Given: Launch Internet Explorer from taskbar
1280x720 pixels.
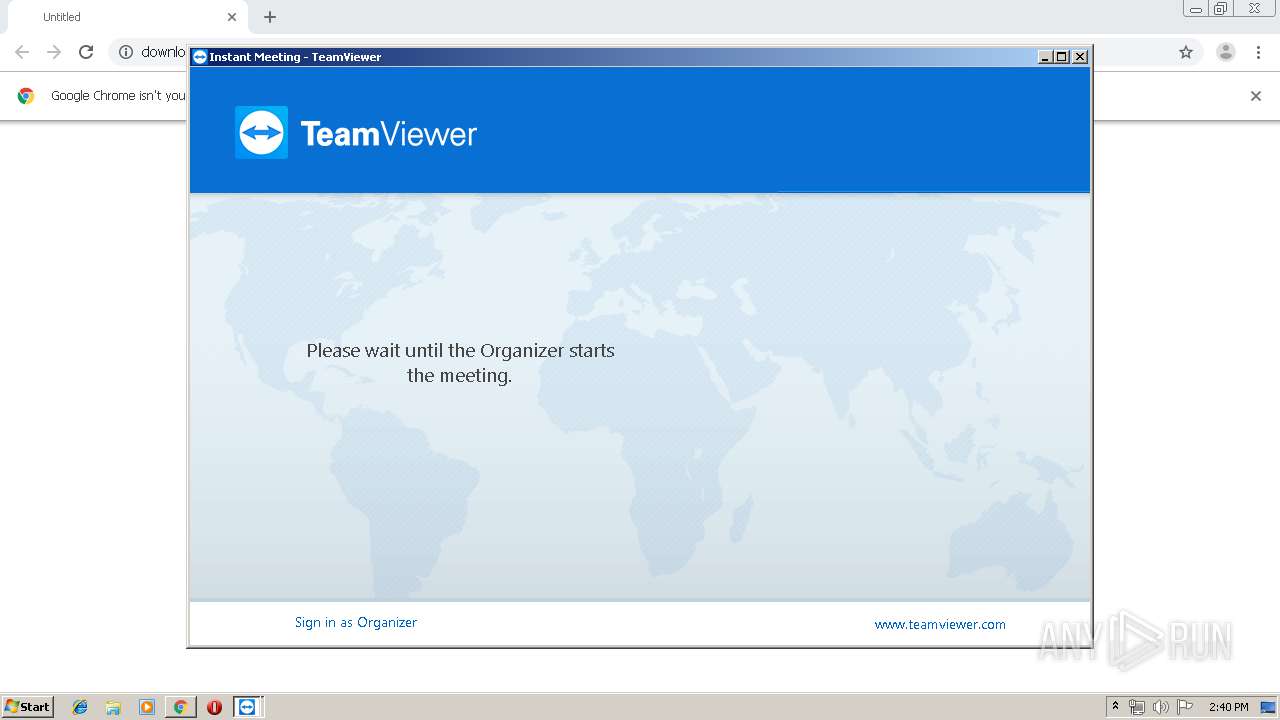Looking at the screenshot, I should [80, 707].
